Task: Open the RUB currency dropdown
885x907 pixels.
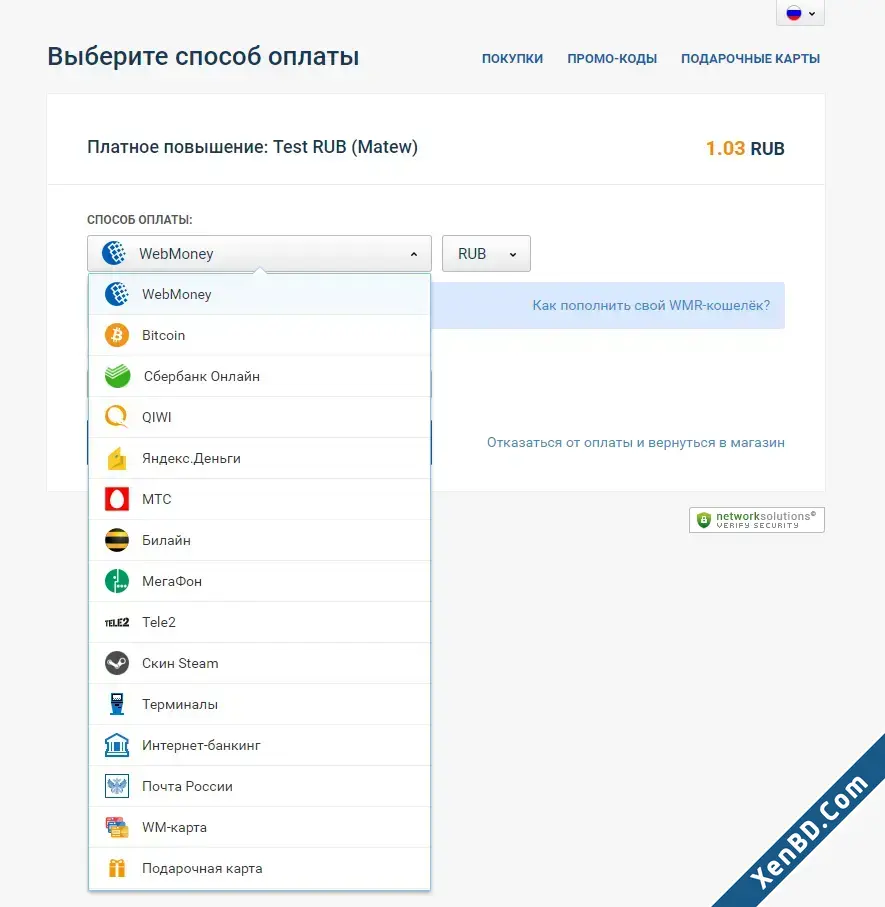Action: [x=486, y=253]
